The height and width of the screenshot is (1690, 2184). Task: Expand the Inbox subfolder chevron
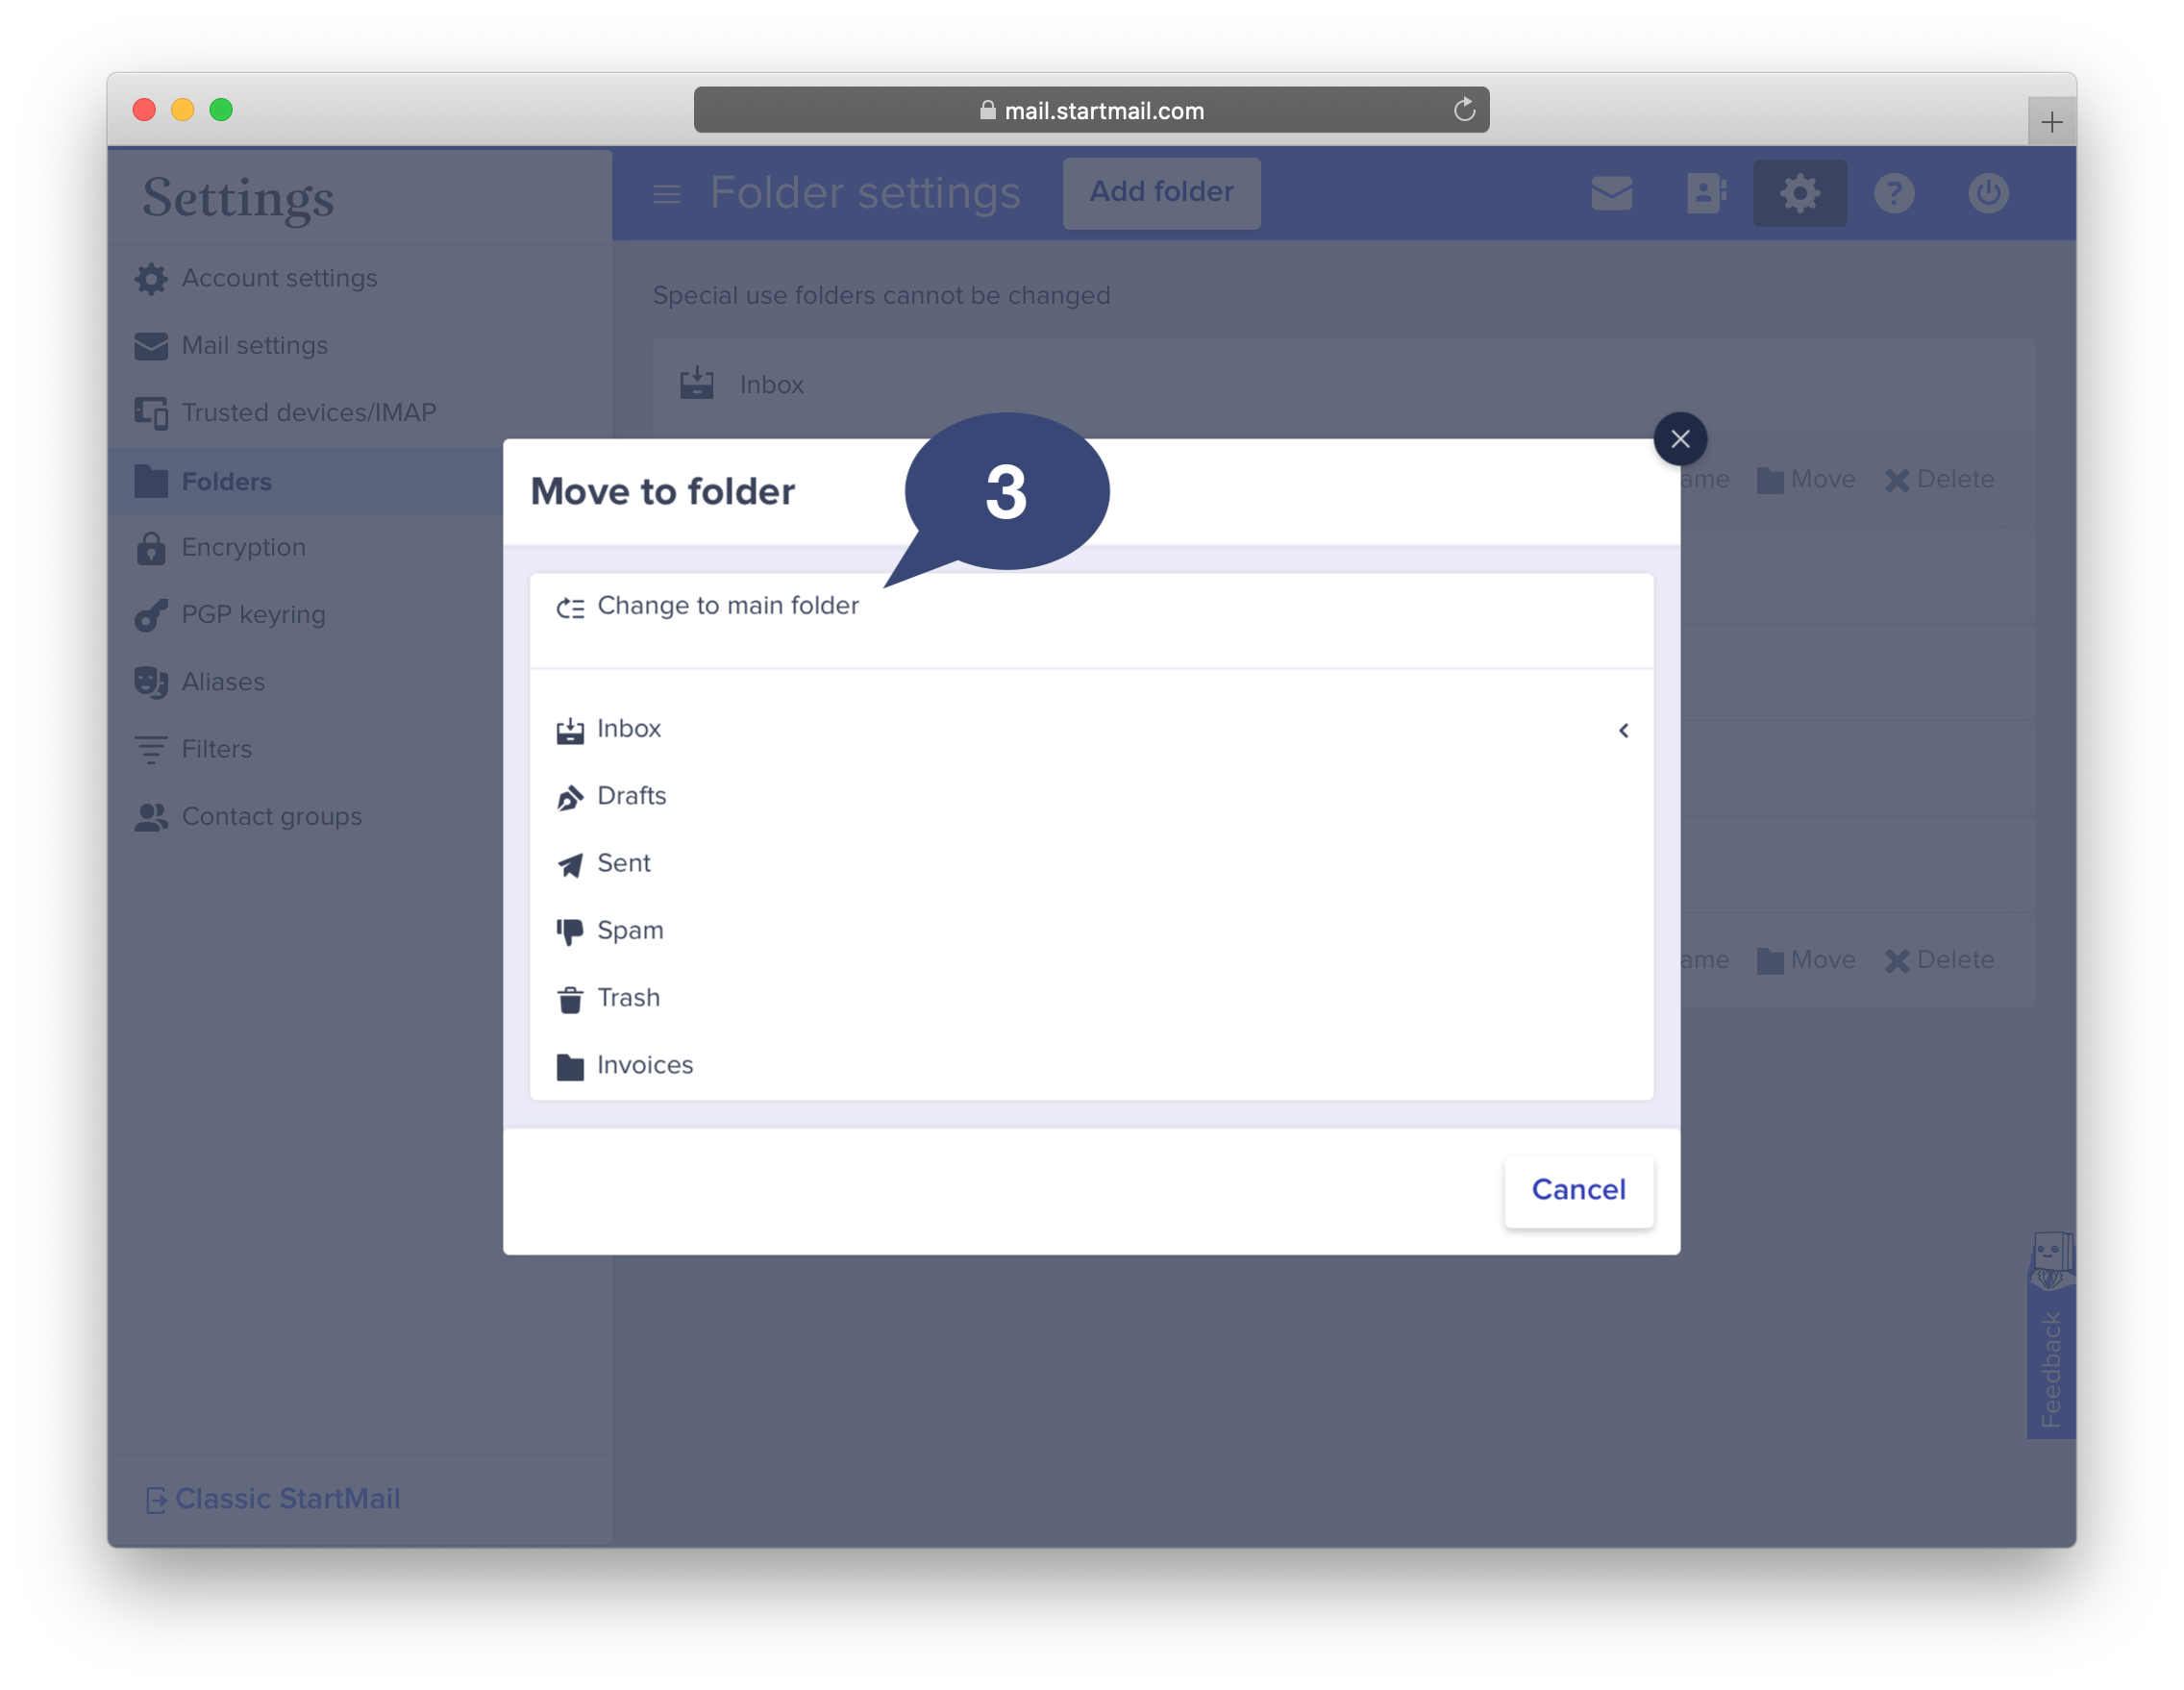(x=1624, y=729)
